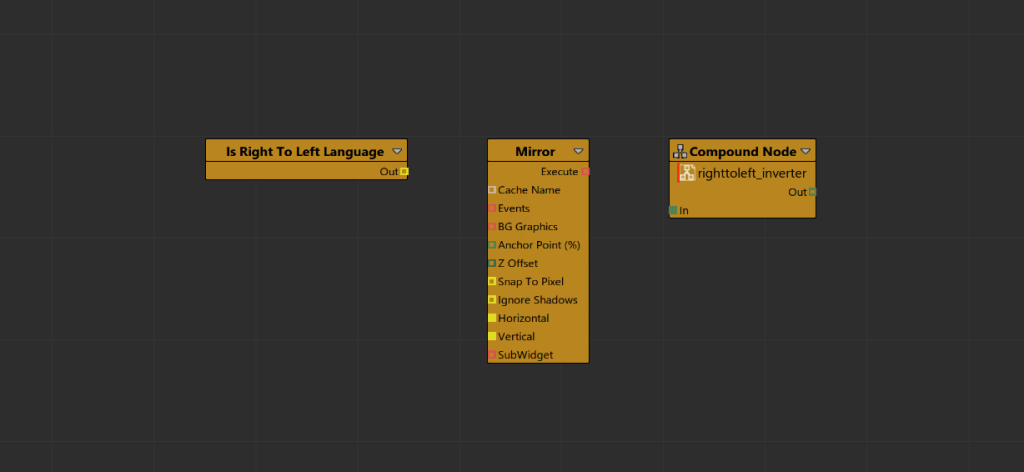Screen dimensions: 1024x472
Task: Click the righttoleft_inverter label
Action: 752,174
